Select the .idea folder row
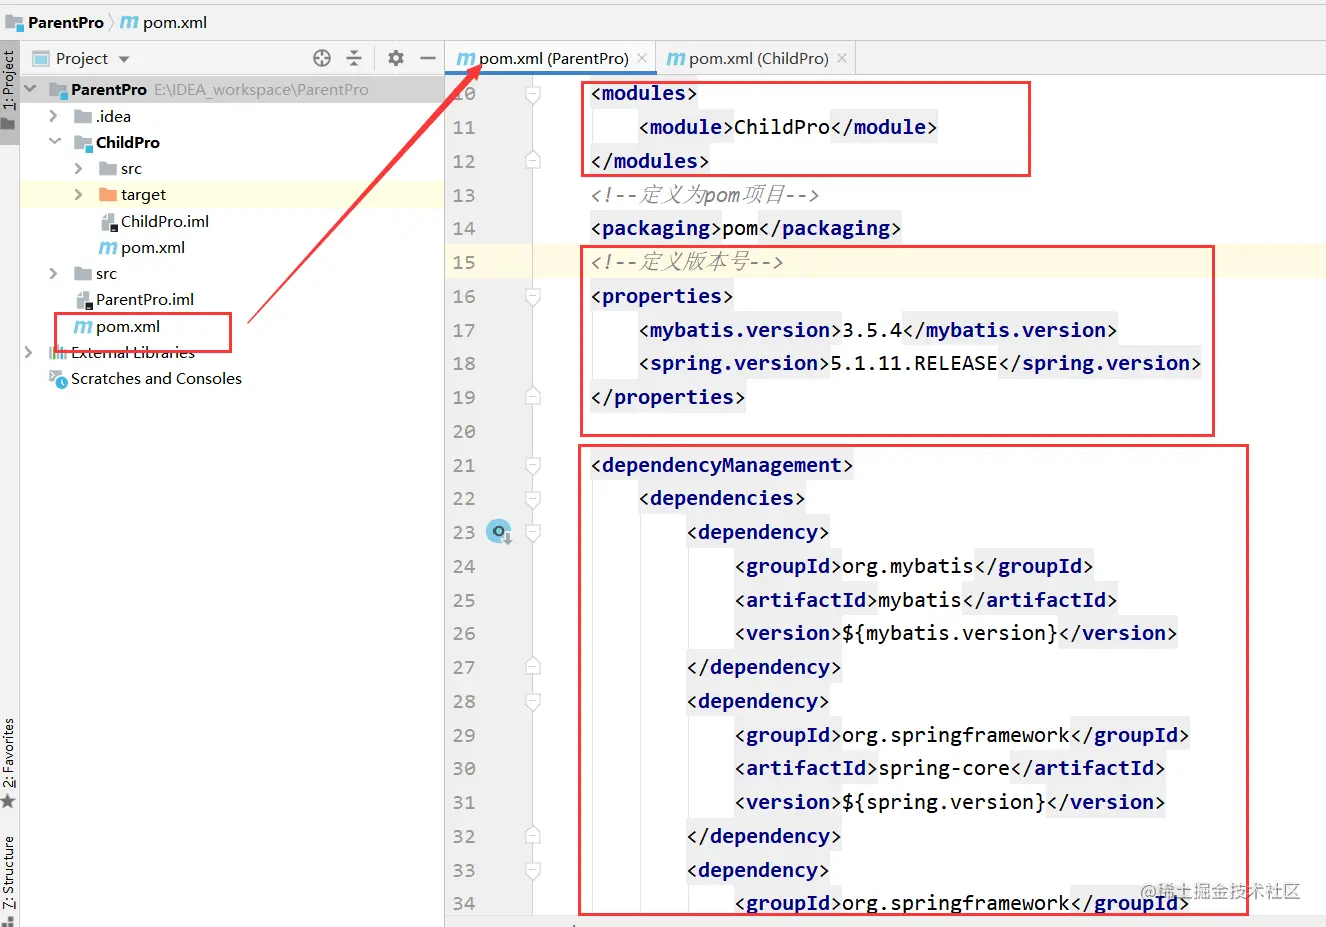This screenshot has width=1326, height=927. [x=232, y=116]
